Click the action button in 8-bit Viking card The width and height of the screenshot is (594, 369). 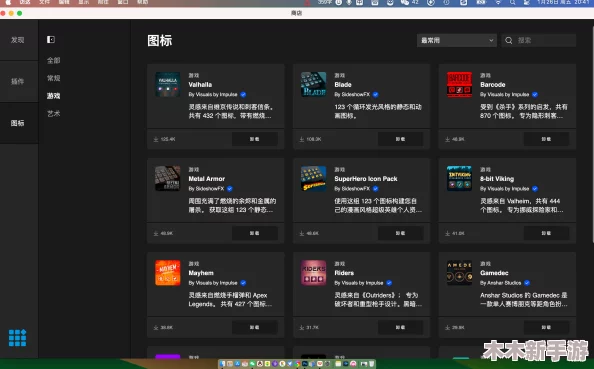coord(546,233)
